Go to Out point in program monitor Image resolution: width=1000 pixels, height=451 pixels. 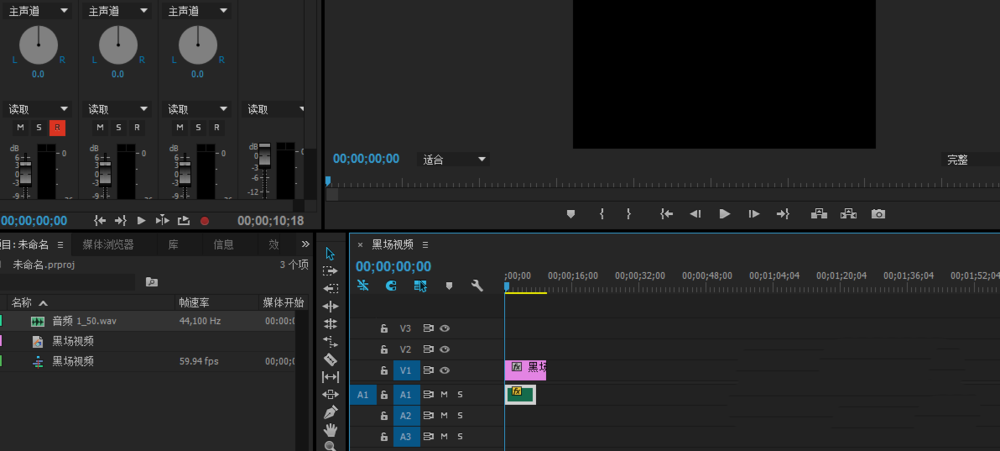click(x=783, y=214)
